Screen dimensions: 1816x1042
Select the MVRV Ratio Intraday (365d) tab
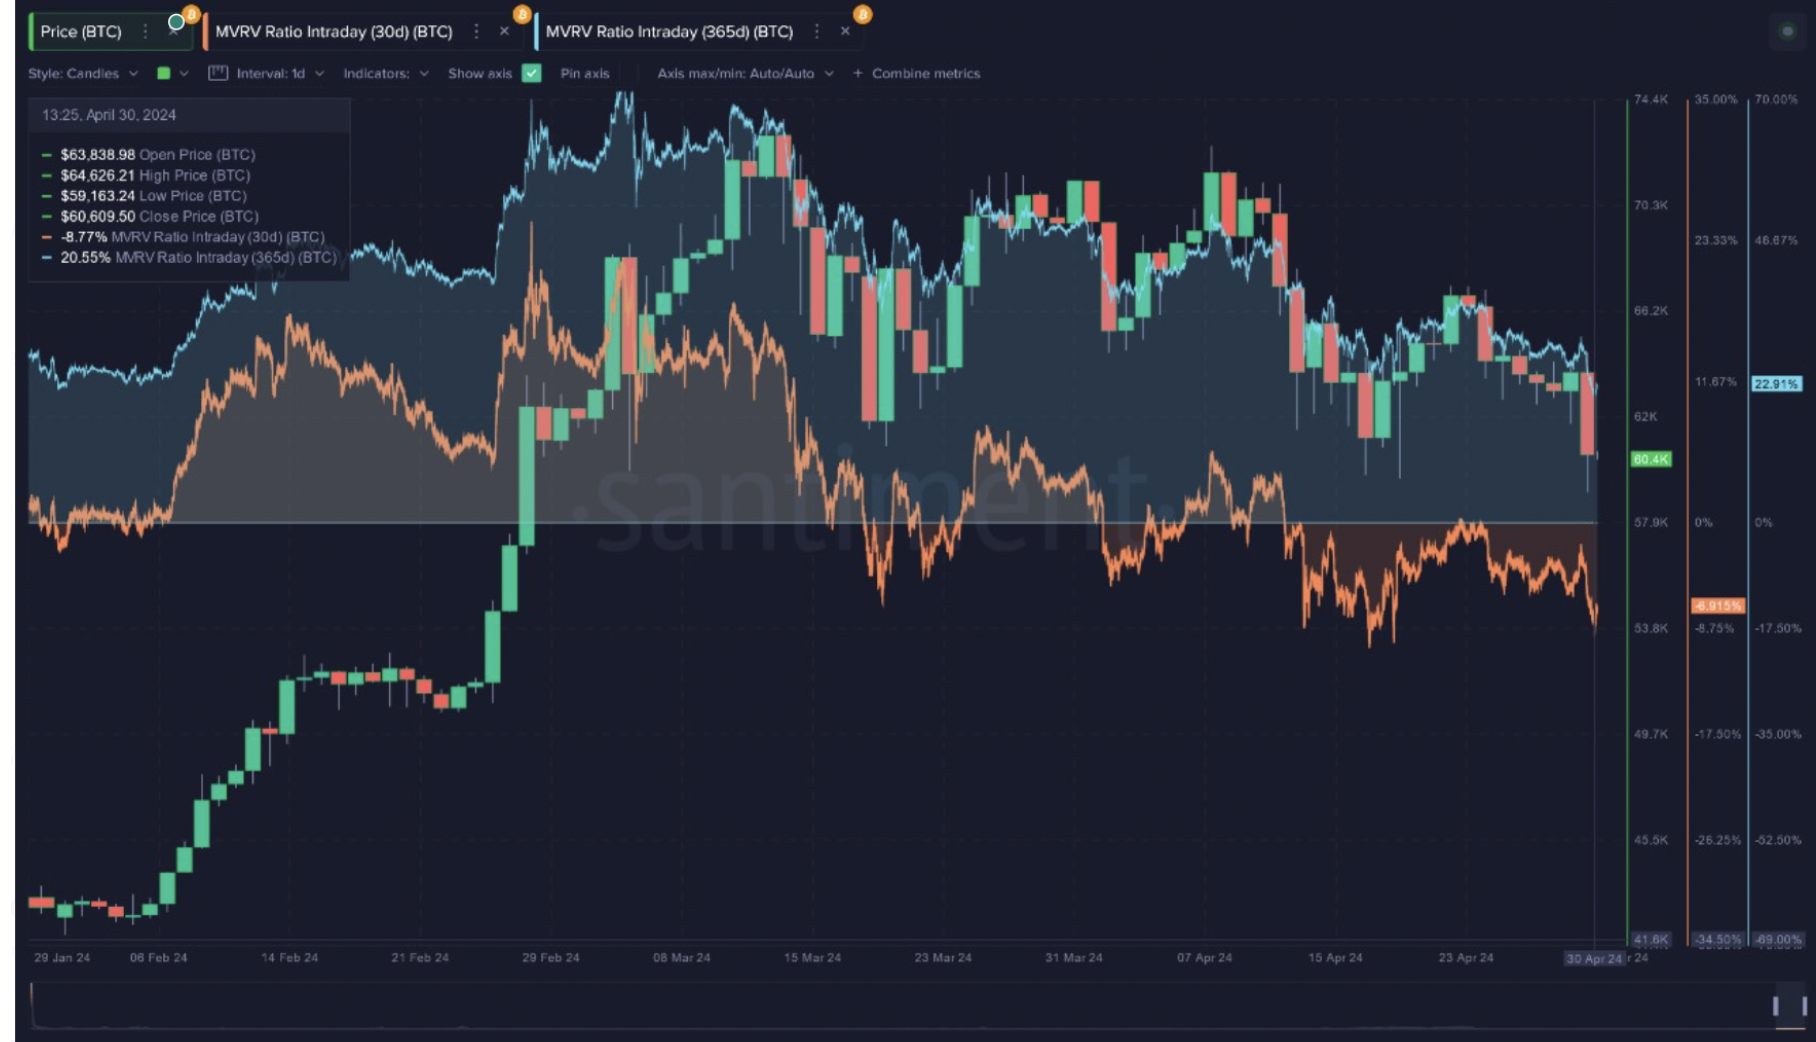pos(669,32)
